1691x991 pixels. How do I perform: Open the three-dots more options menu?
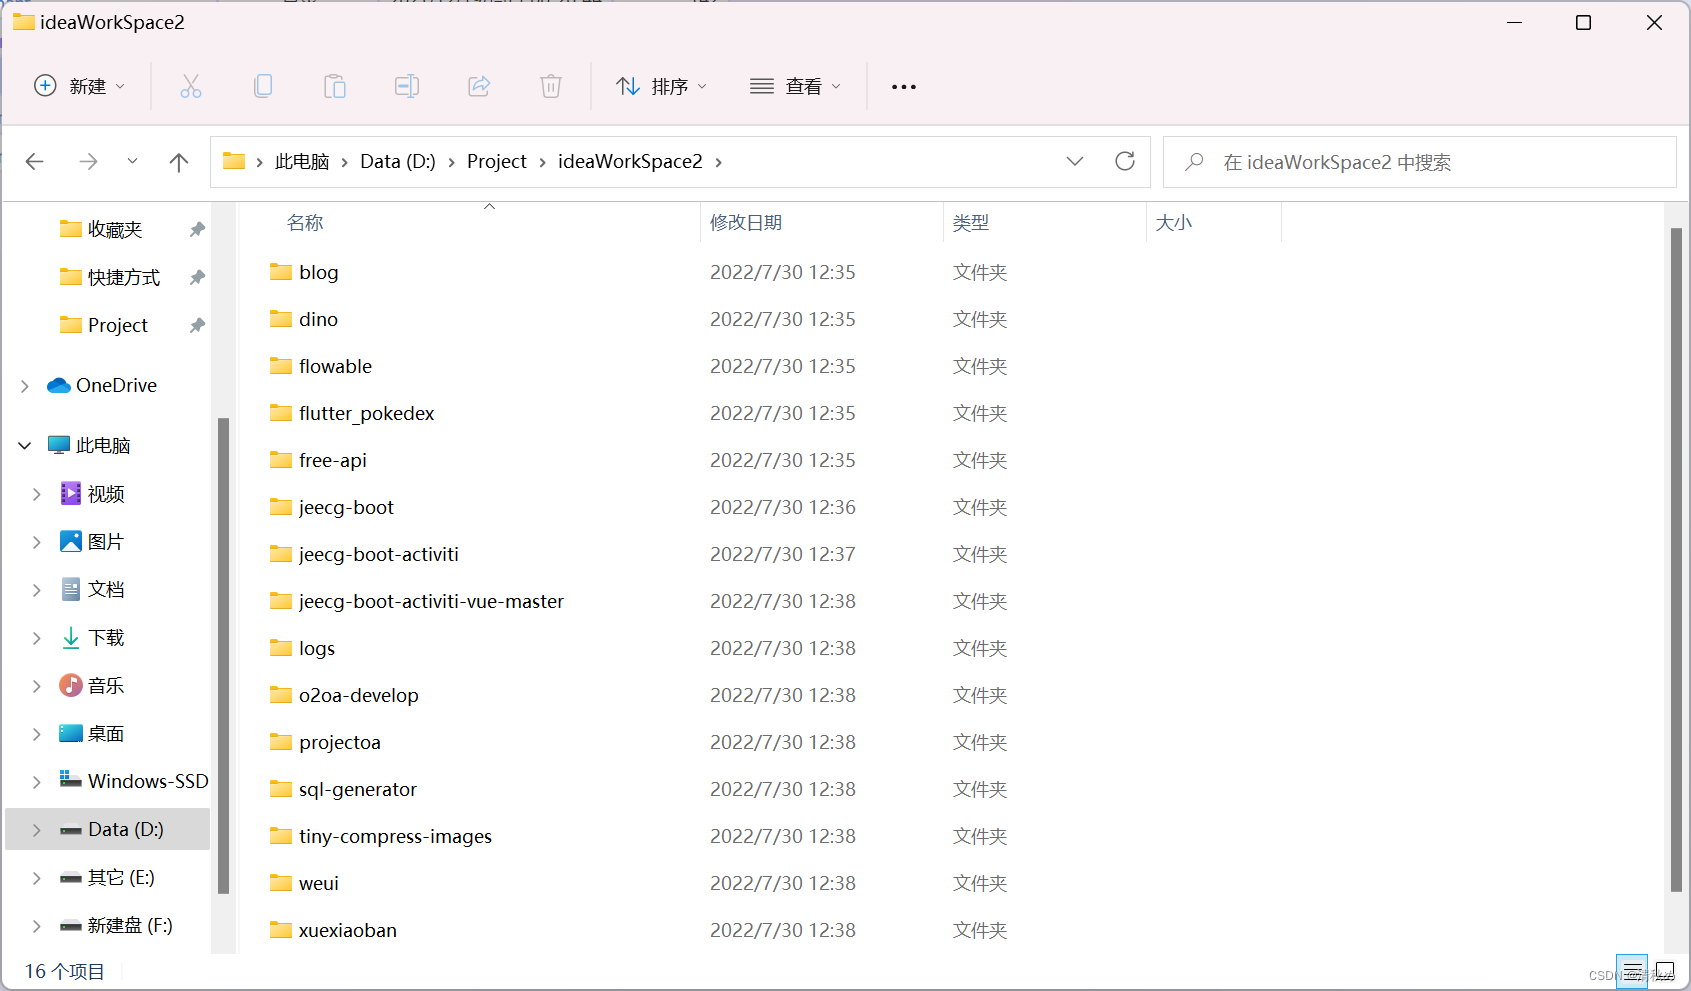point(904,87)
